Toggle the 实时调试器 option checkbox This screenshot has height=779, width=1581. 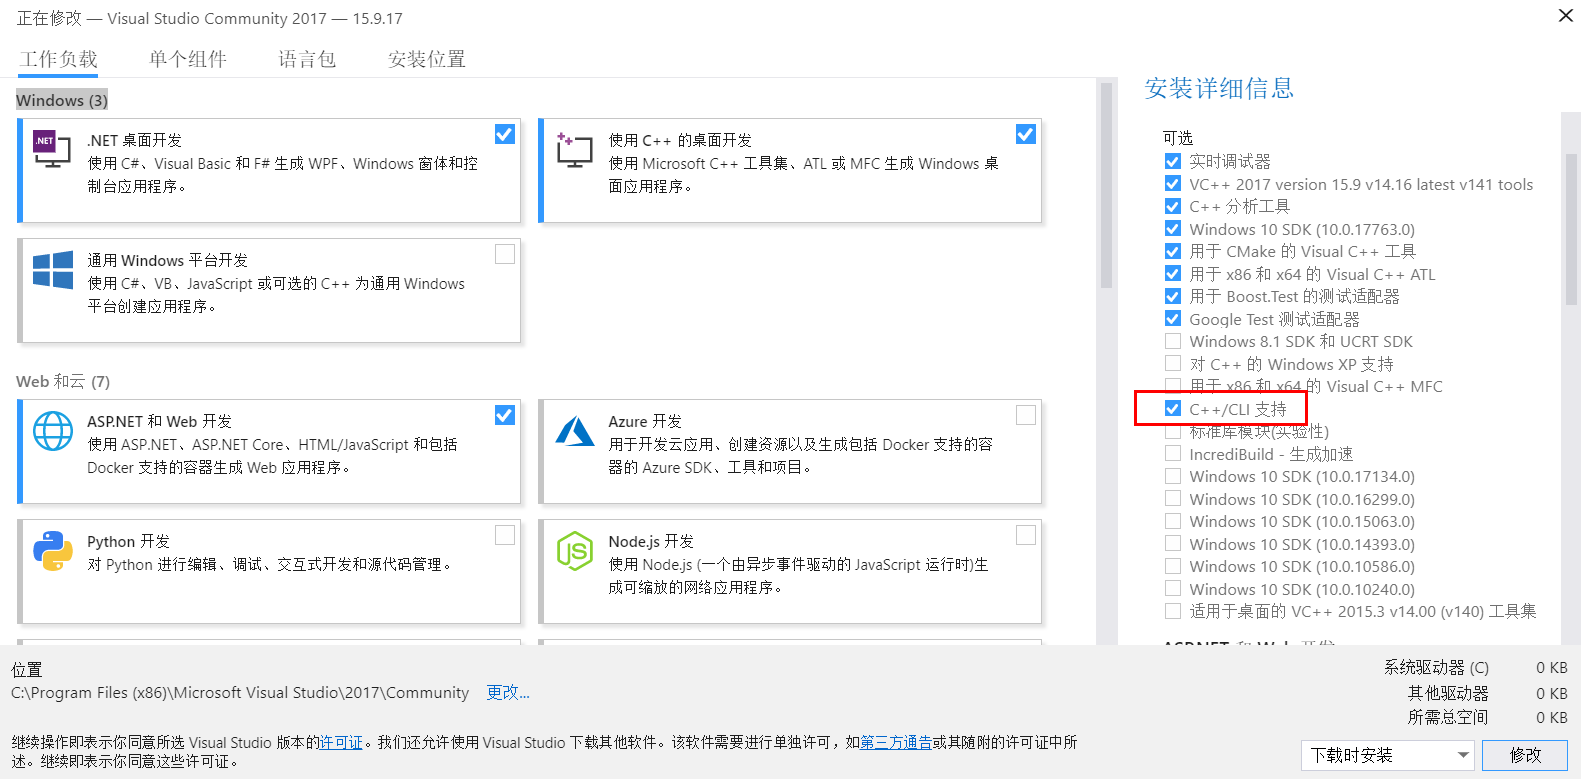1173,161
